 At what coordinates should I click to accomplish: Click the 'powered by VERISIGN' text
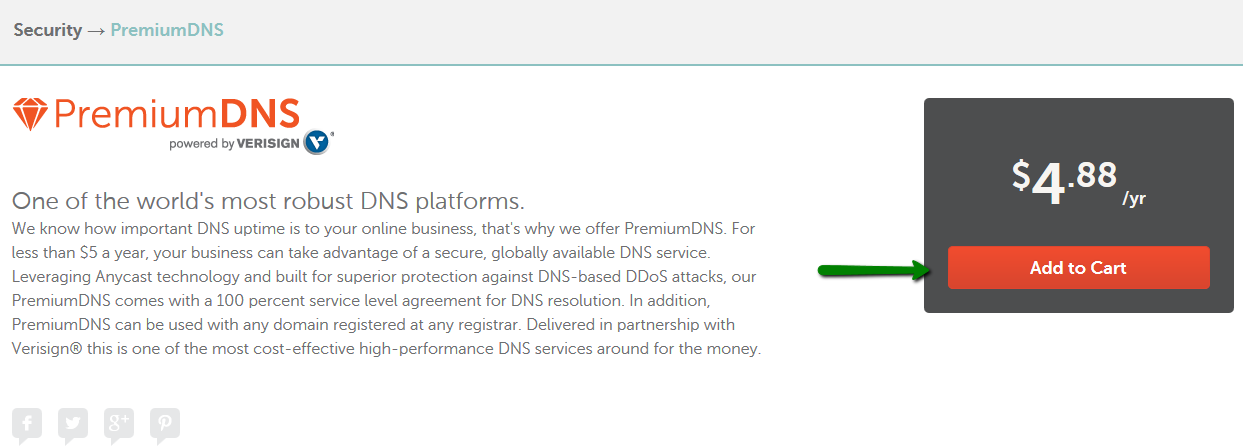(x=235, y=144)
